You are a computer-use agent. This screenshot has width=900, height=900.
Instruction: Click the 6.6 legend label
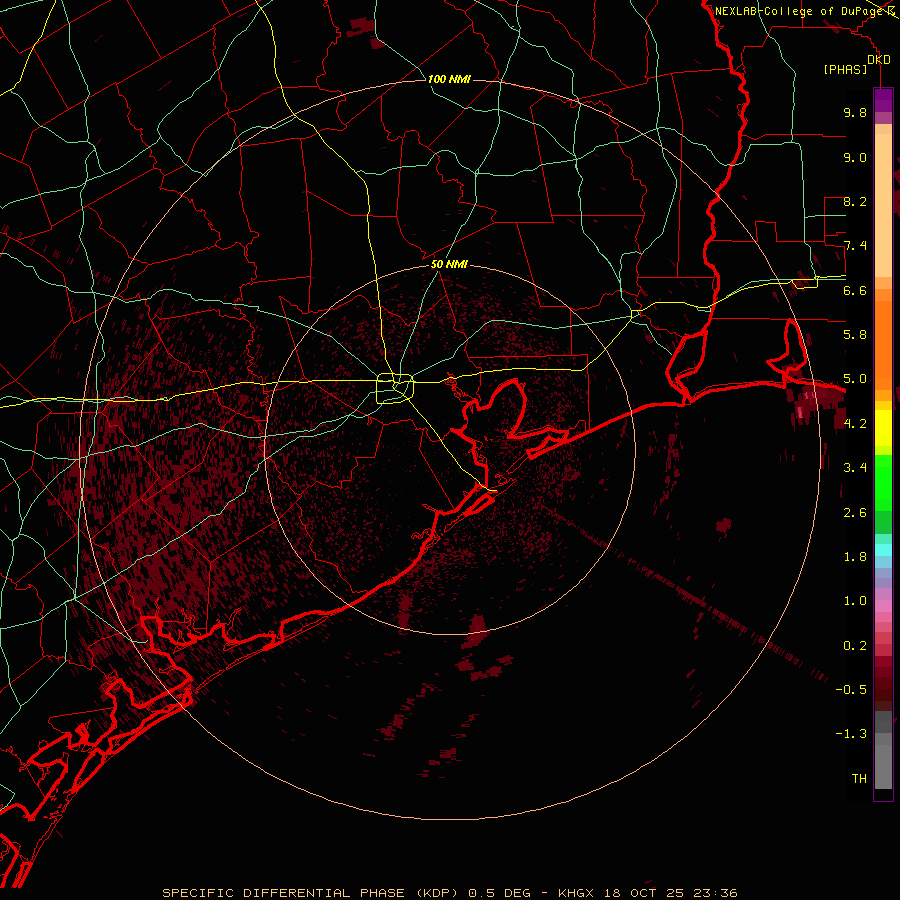pos(855,290)
